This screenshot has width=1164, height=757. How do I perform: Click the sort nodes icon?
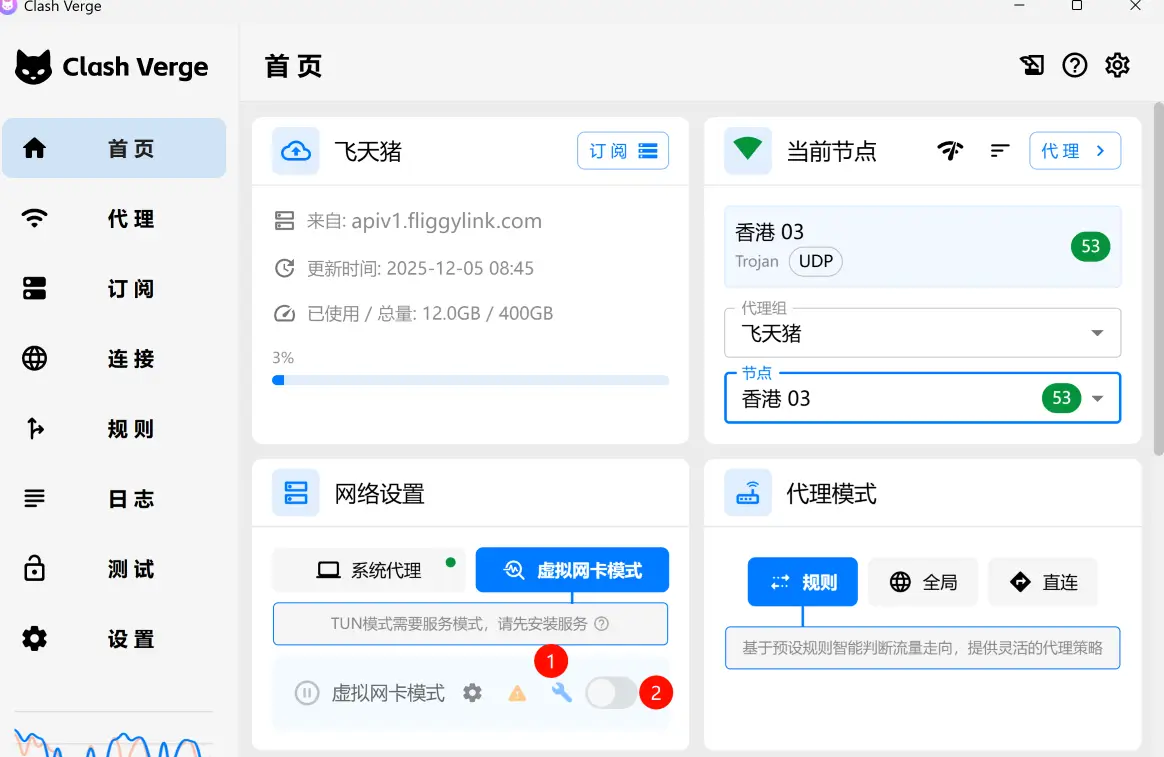pos(1000,151)
